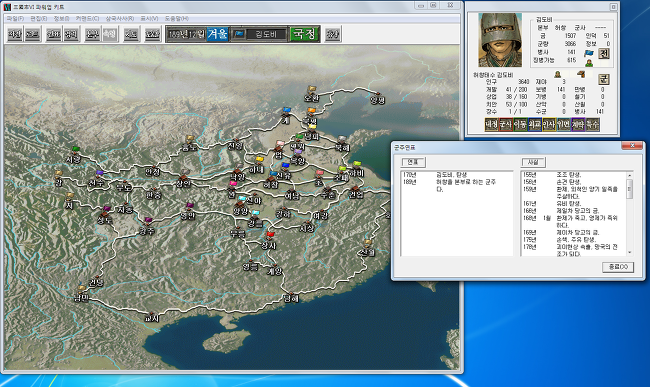Select the purple-bordered 계략 command icon
Viewport: 650px width, 387px height.
[578, 124]
